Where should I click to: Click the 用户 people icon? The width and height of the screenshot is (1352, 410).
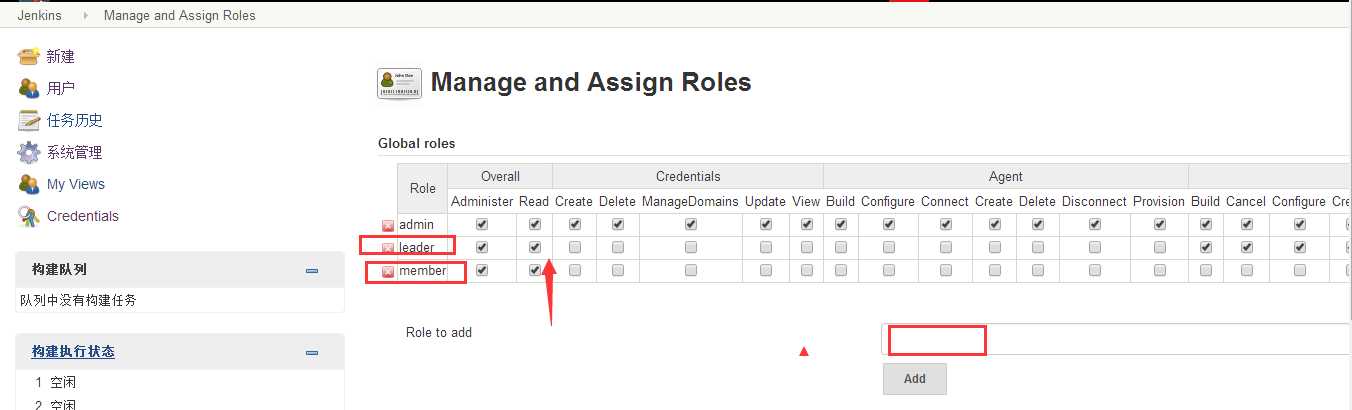tap(29, 88)
